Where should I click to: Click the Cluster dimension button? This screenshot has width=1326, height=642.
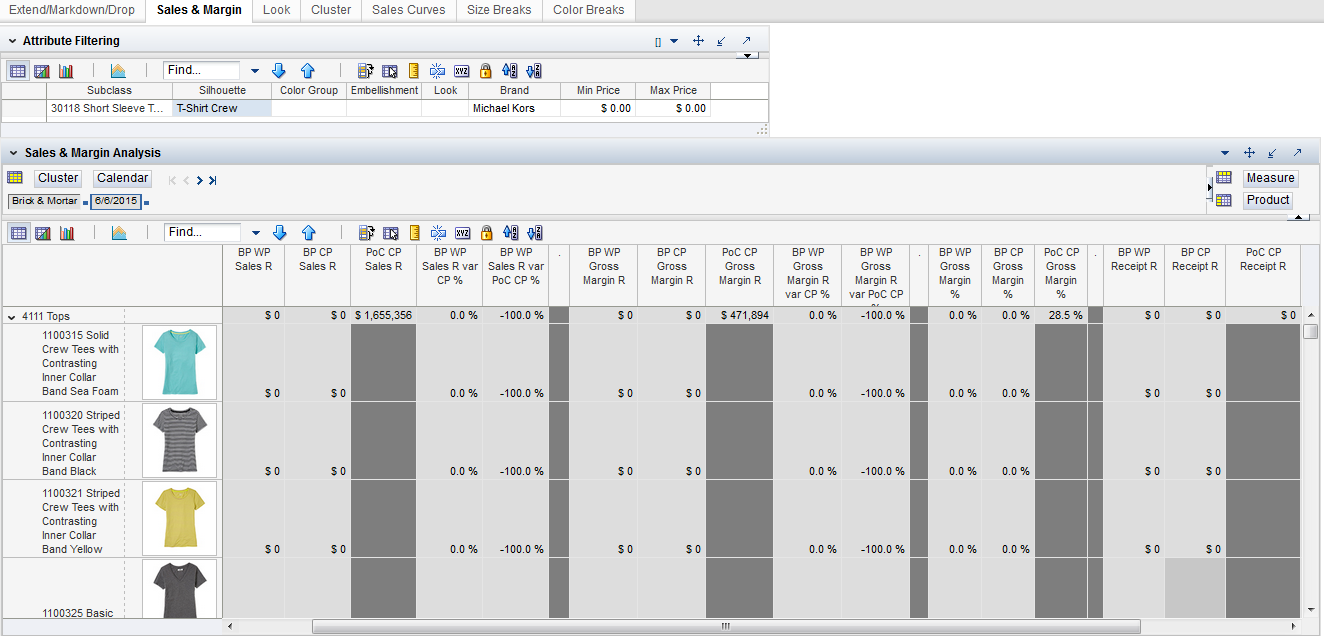[58, 178]
